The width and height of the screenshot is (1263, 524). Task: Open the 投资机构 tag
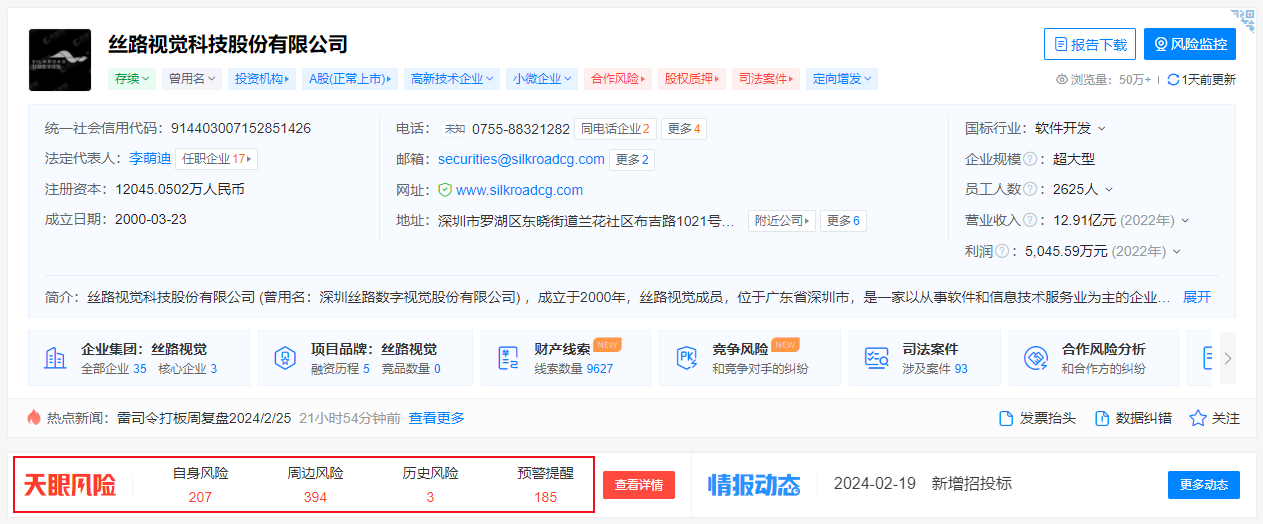(262, 78)
